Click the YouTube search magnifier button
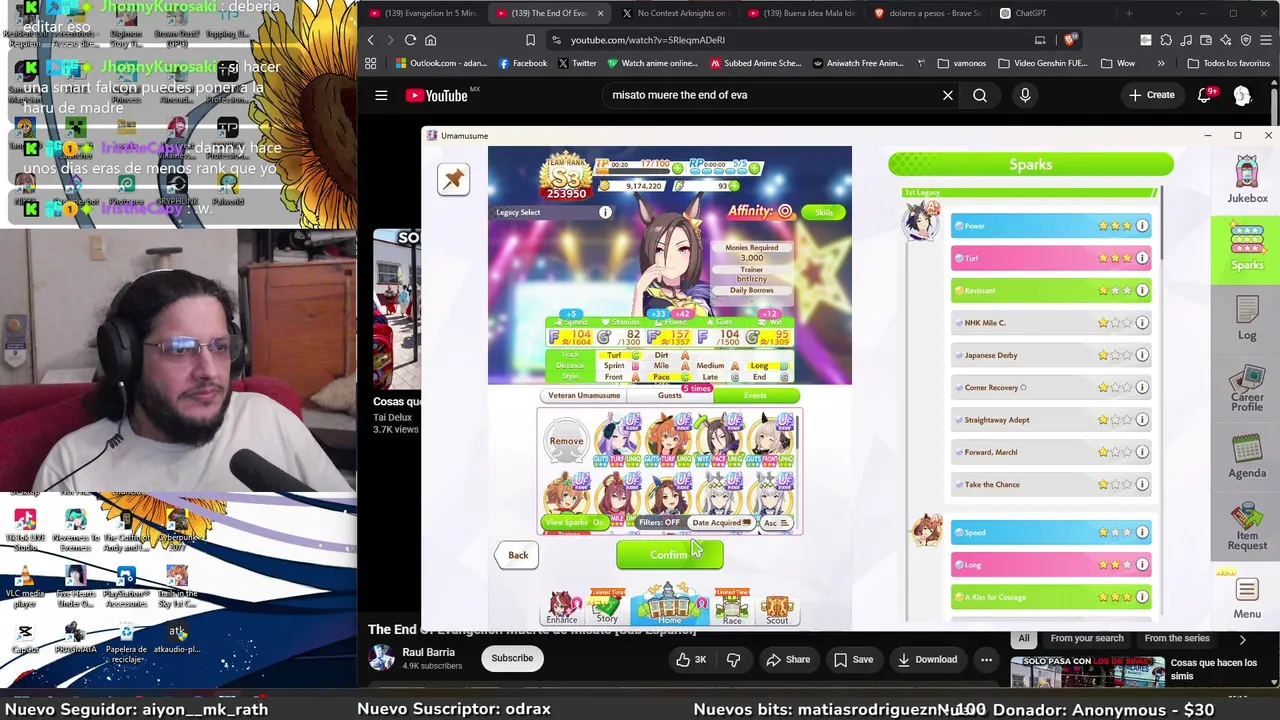The height and width of the screenshot is (720, 1280). [x=980, y=95]
